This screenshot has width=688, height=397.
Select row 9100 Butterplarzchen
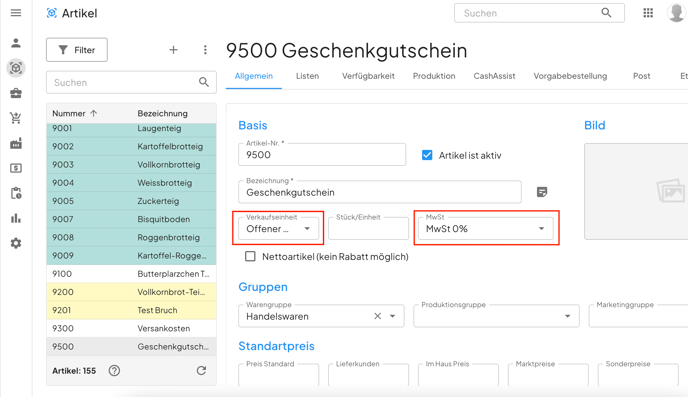(x=131, y=274)
